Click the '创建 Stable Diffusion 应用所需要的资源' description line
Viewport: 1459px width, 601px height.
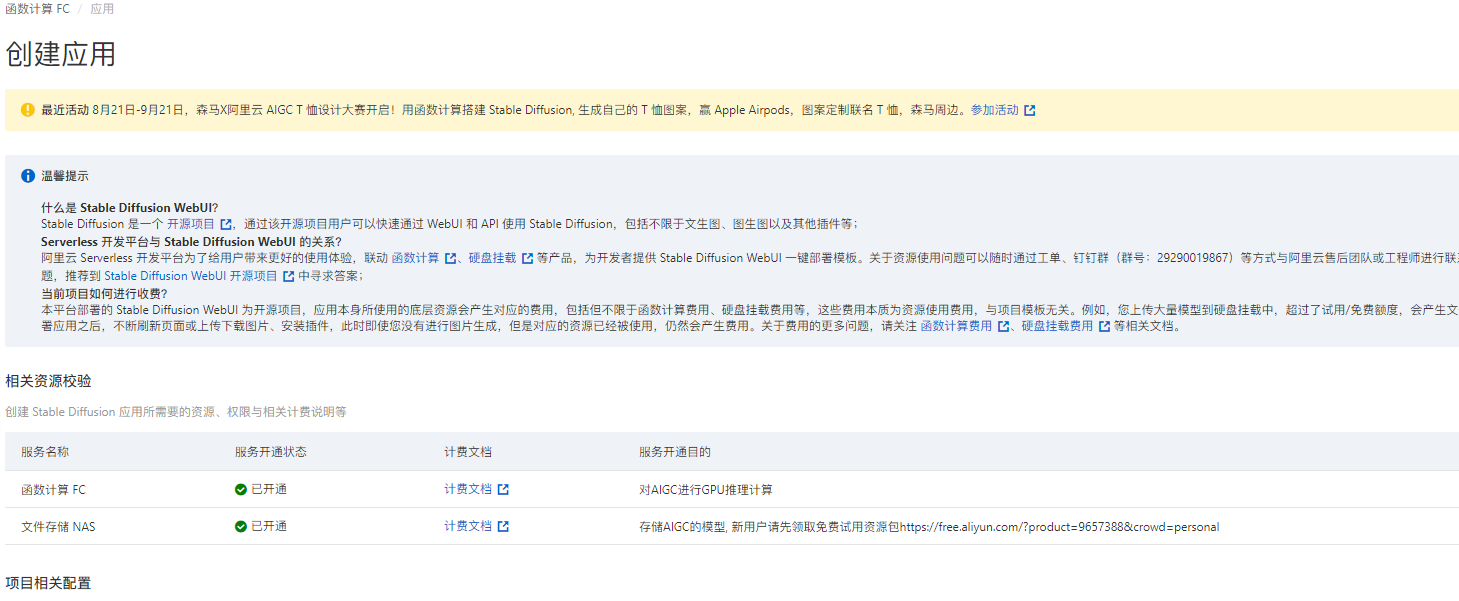(176, 412)
